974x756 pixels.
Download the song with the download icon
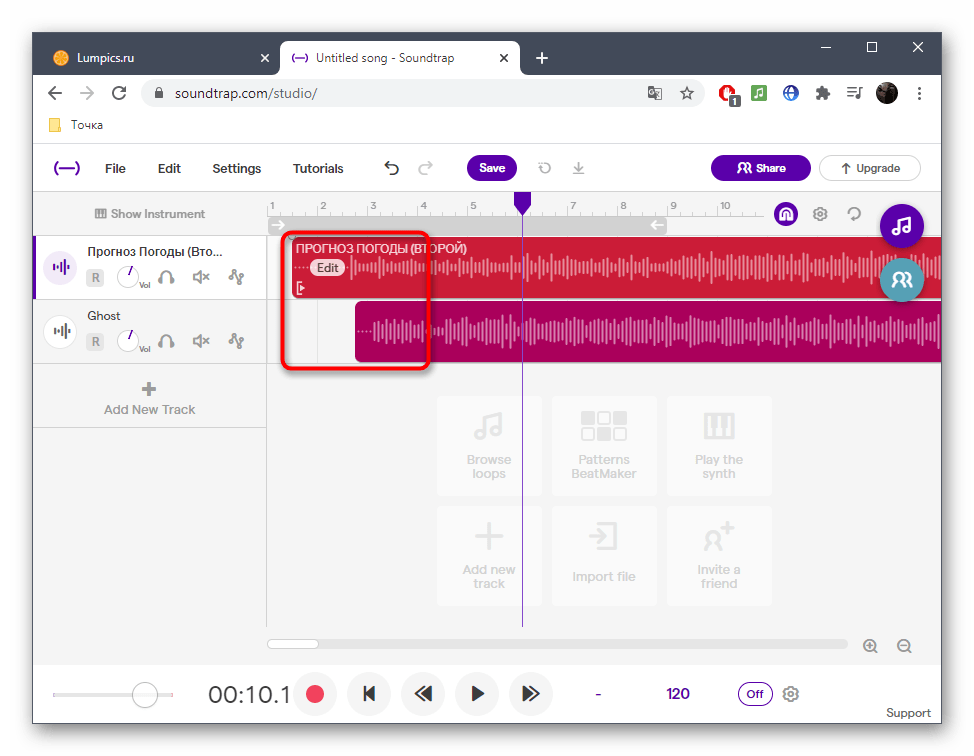[x=578, y=168]
